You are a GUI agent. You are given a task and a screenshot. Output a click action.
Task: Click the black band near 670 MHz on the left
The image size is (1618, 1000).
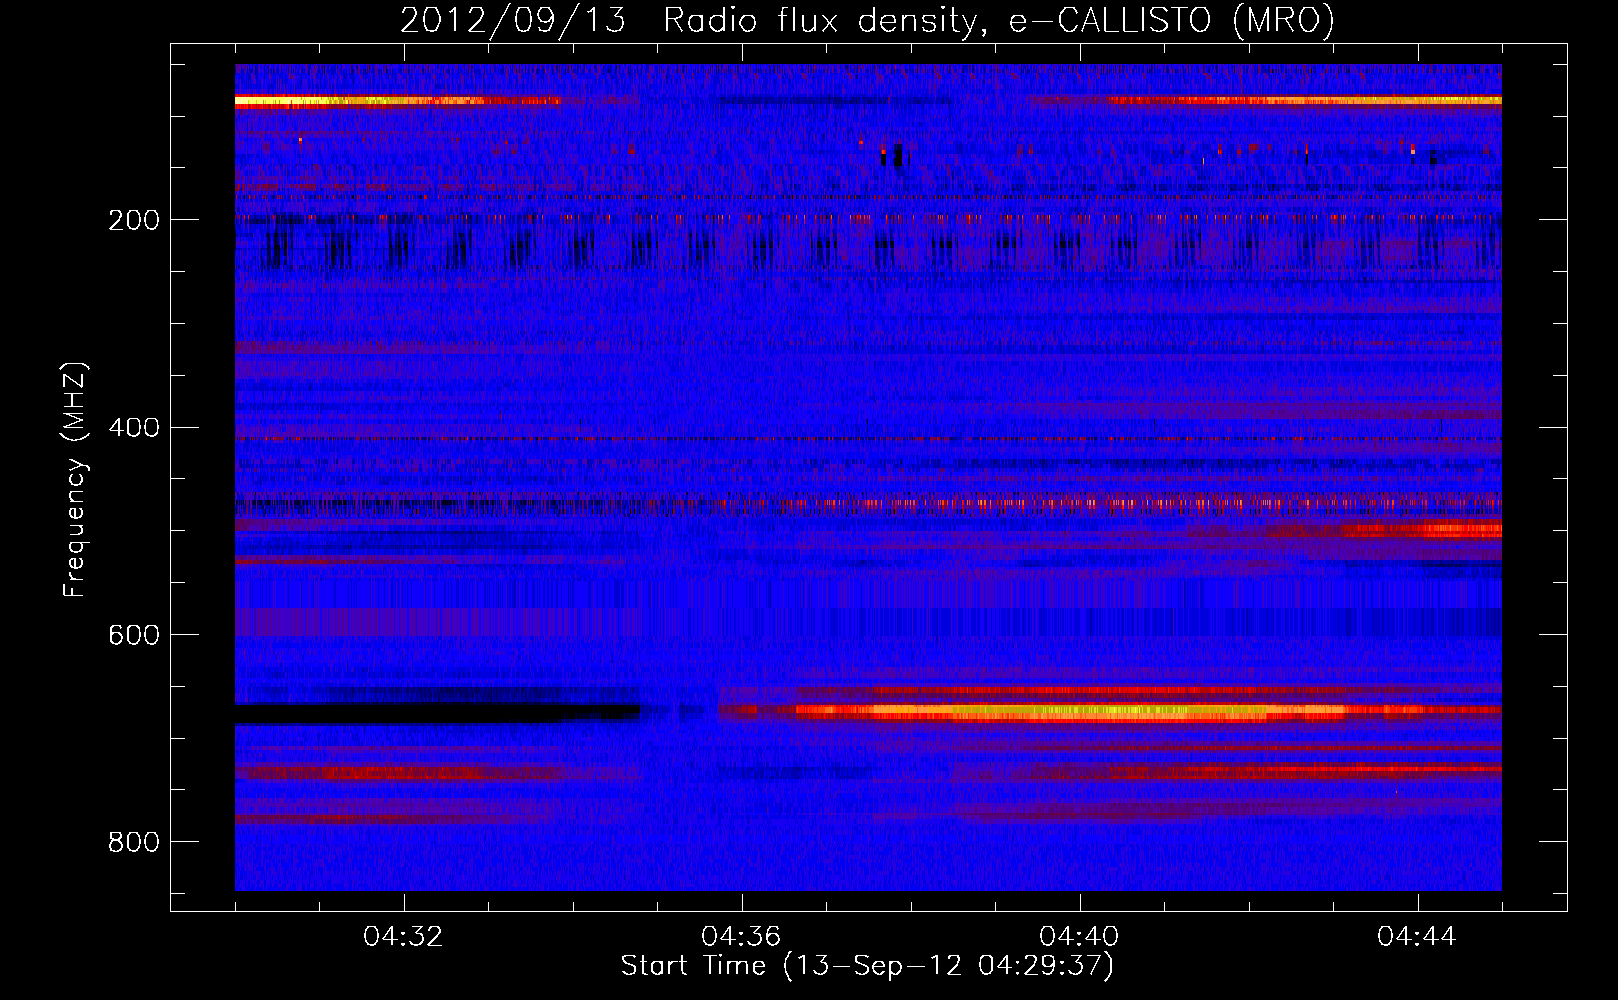click(x=437, y=713)
